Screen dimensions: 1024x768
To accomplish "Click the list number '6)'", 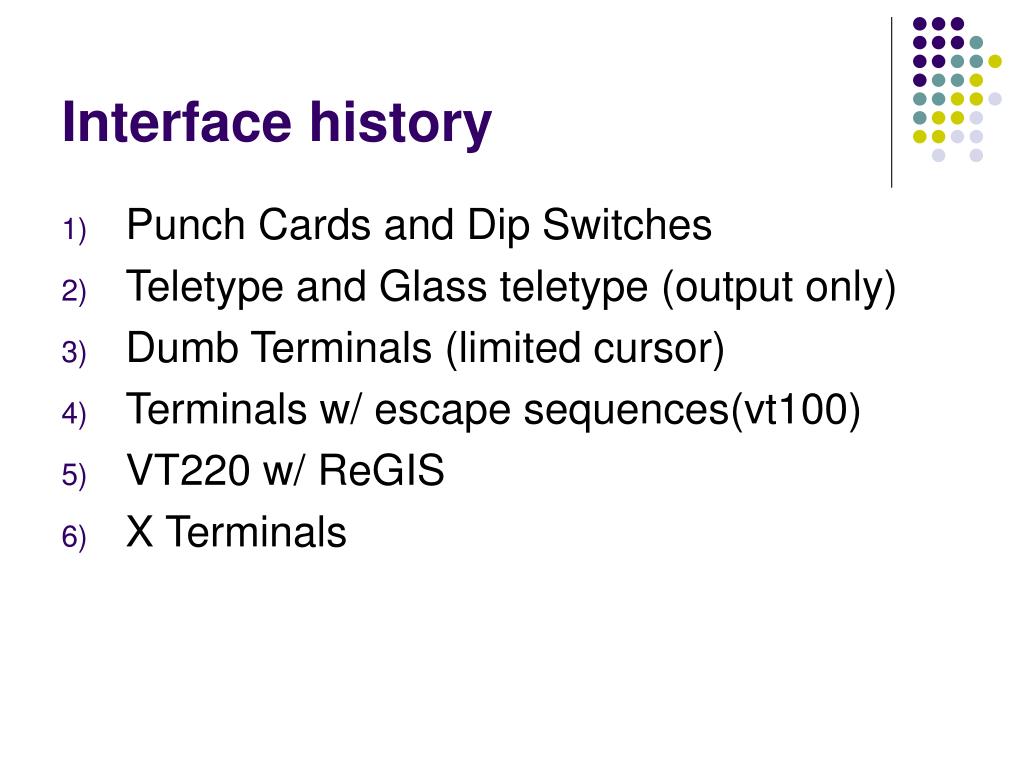I will [x=74, y=537].
